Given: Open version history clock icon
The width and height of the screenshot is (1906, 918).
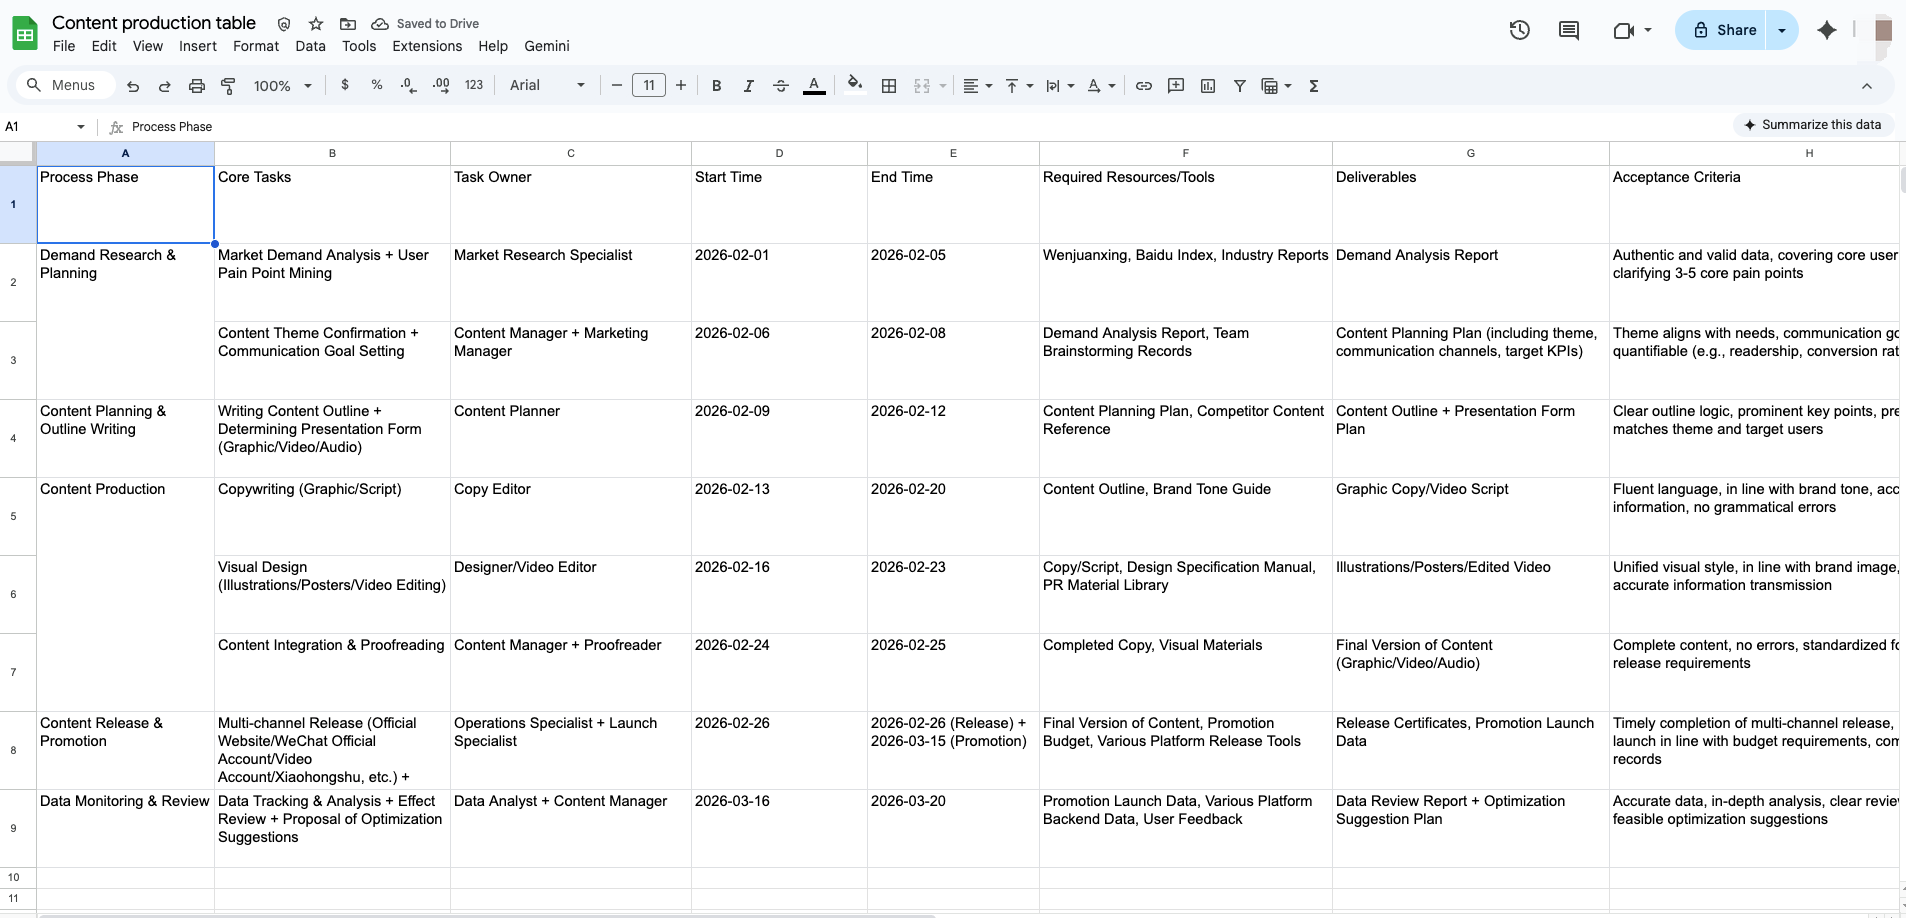Looking at the screenshot, I should coord(1520,30).
